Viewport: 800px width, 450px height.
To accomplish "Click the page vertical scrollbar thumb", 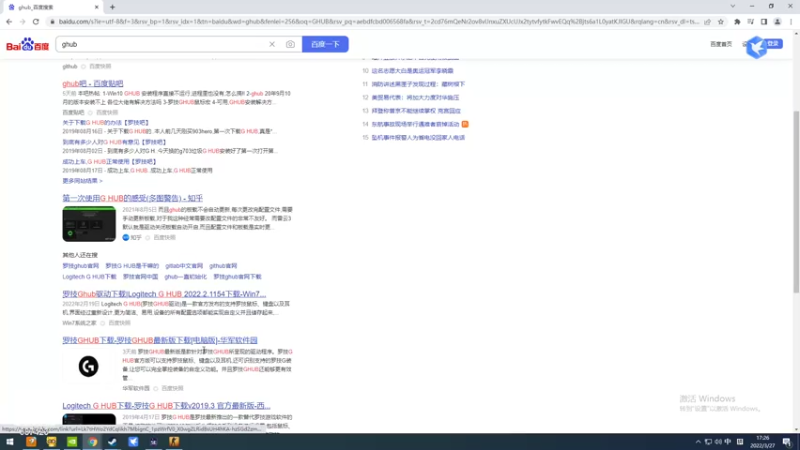I will tap(796, 202).
